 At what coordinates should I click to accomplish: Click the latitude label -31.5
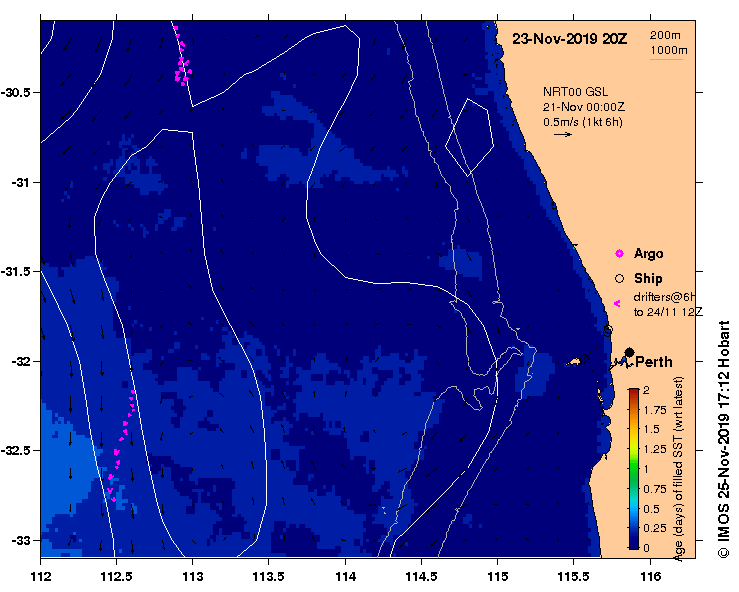[x=16, y=272]
